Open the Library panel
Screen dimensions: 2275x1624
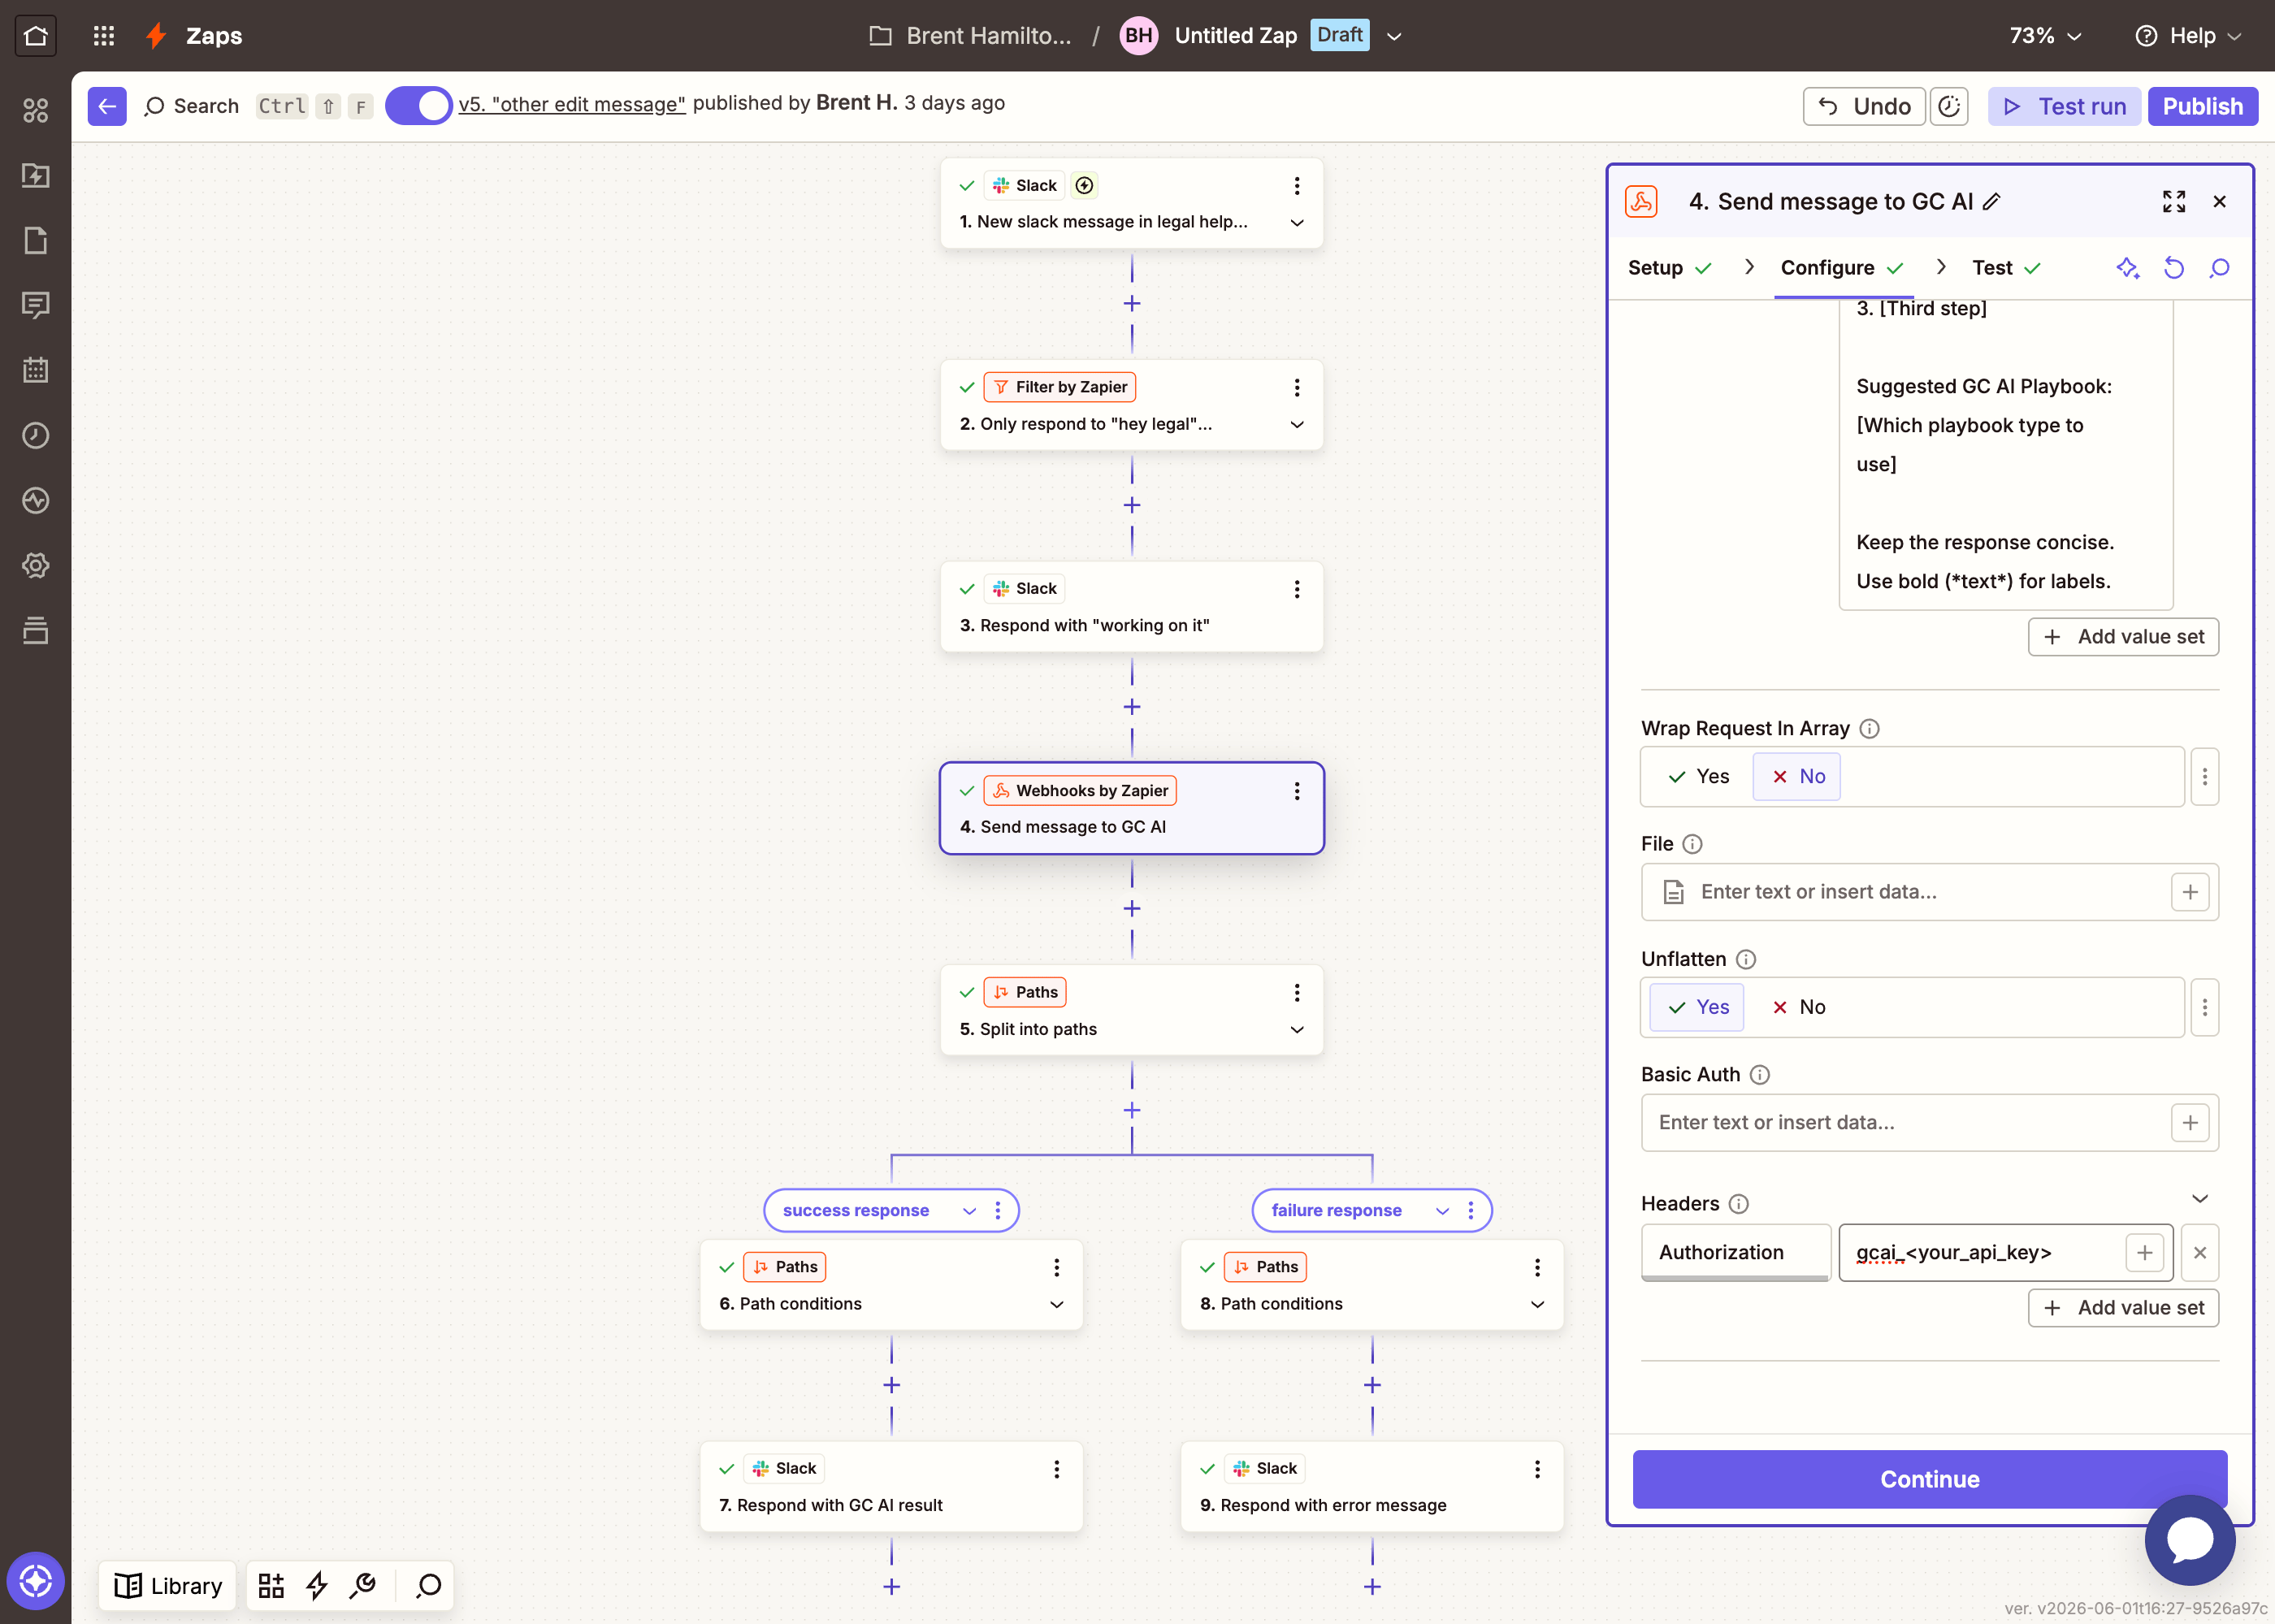coord(168,1586)
